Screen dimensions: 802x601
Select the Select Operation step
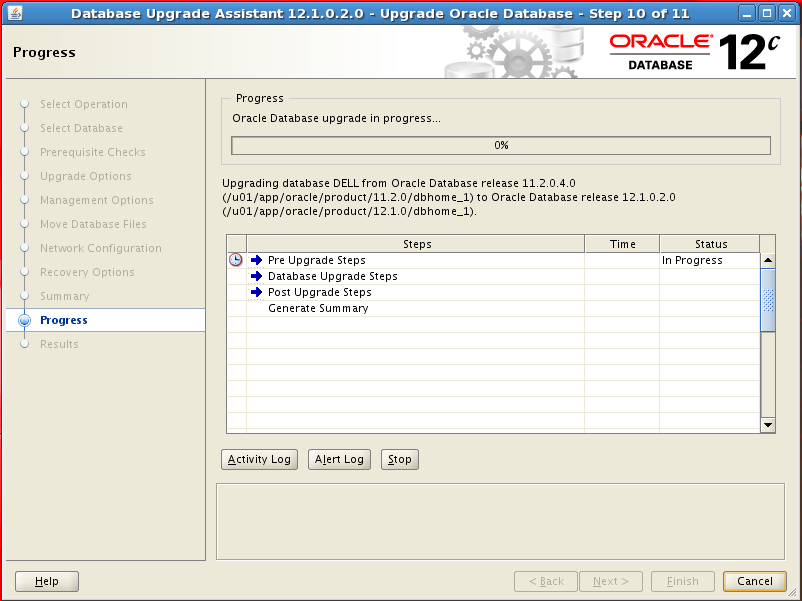point(84,104)
